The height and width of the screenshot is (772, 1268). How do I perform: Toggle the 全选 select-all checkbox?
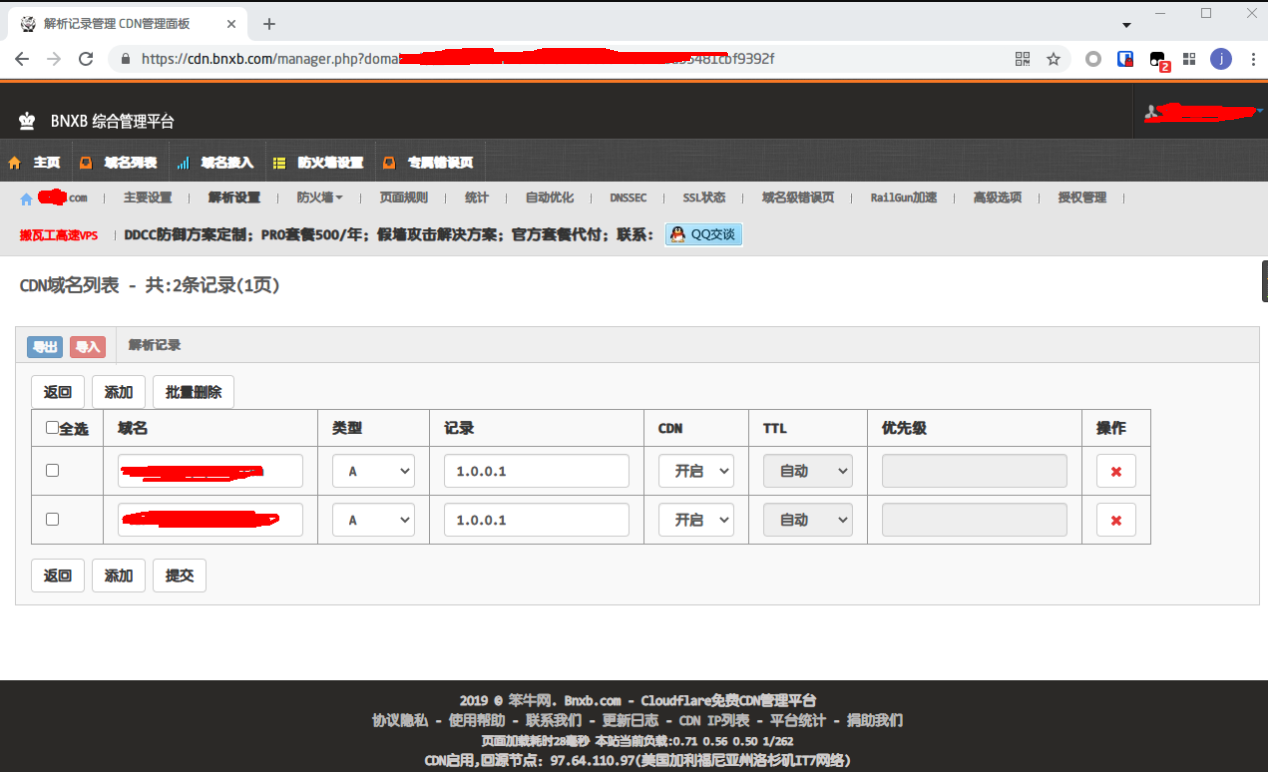(53, 428)
